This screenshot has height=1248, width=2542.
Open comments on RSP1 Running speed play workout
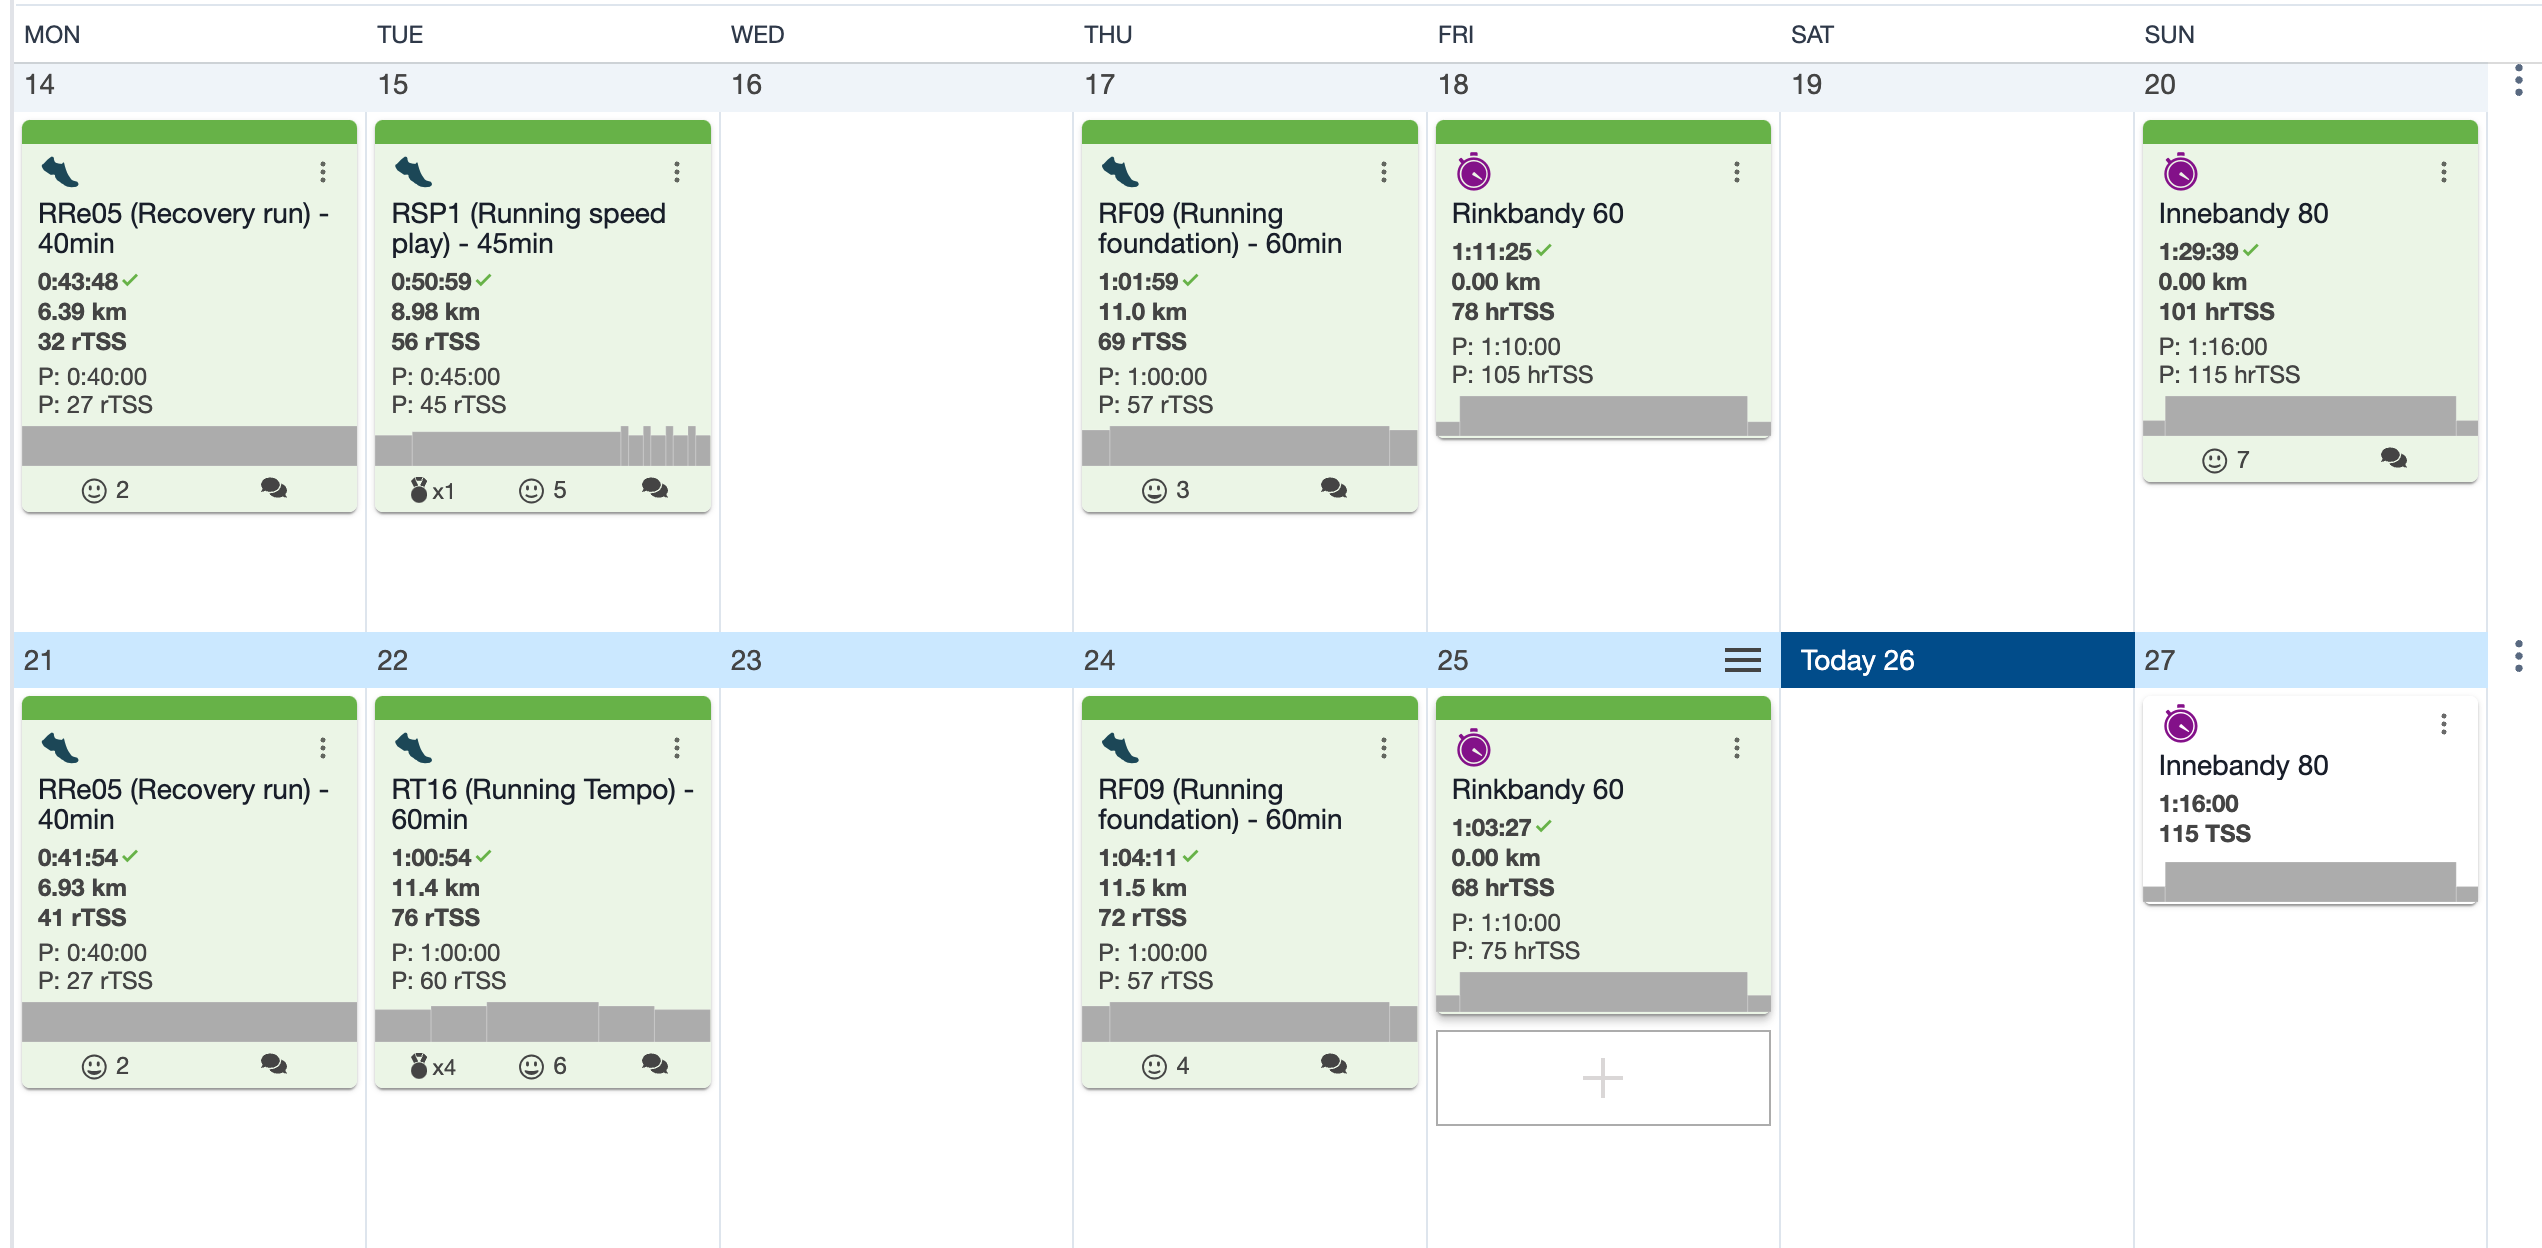point(655,488)
